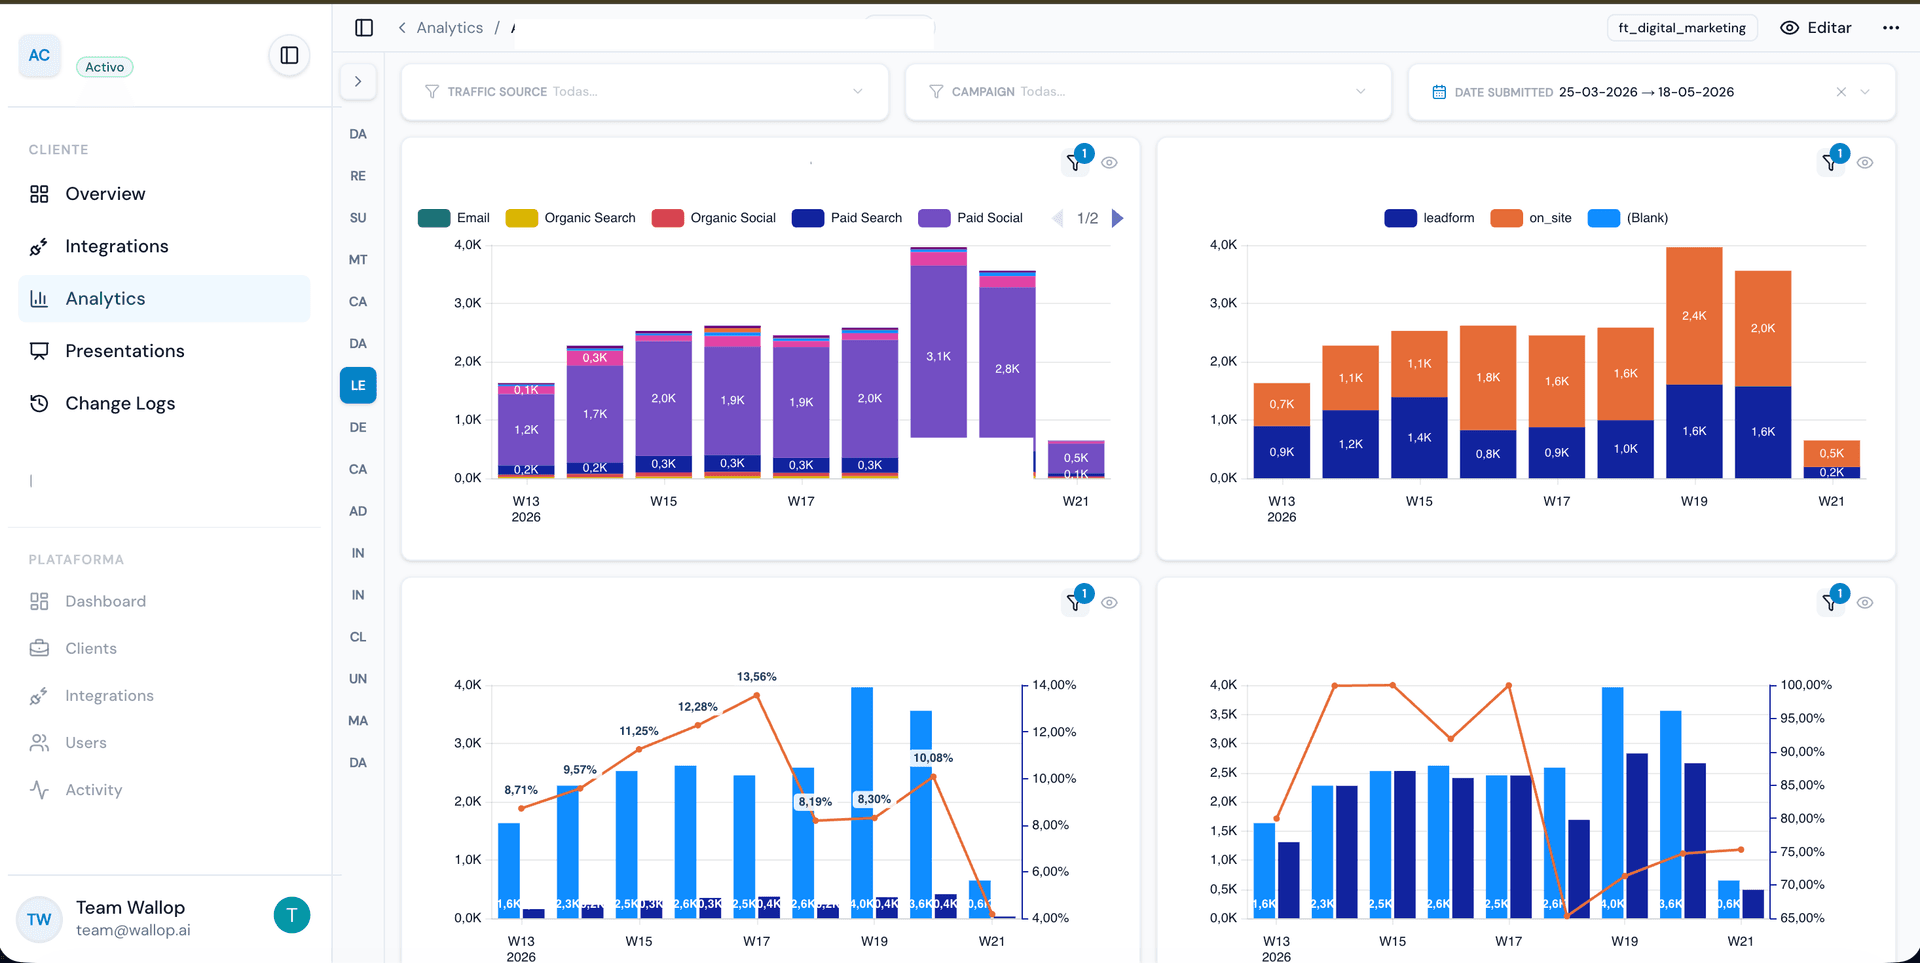The width and height of the screenshot is (1920, 963).
Task: Open the three-dots more options menu
Action: [x=1890, y=28]
